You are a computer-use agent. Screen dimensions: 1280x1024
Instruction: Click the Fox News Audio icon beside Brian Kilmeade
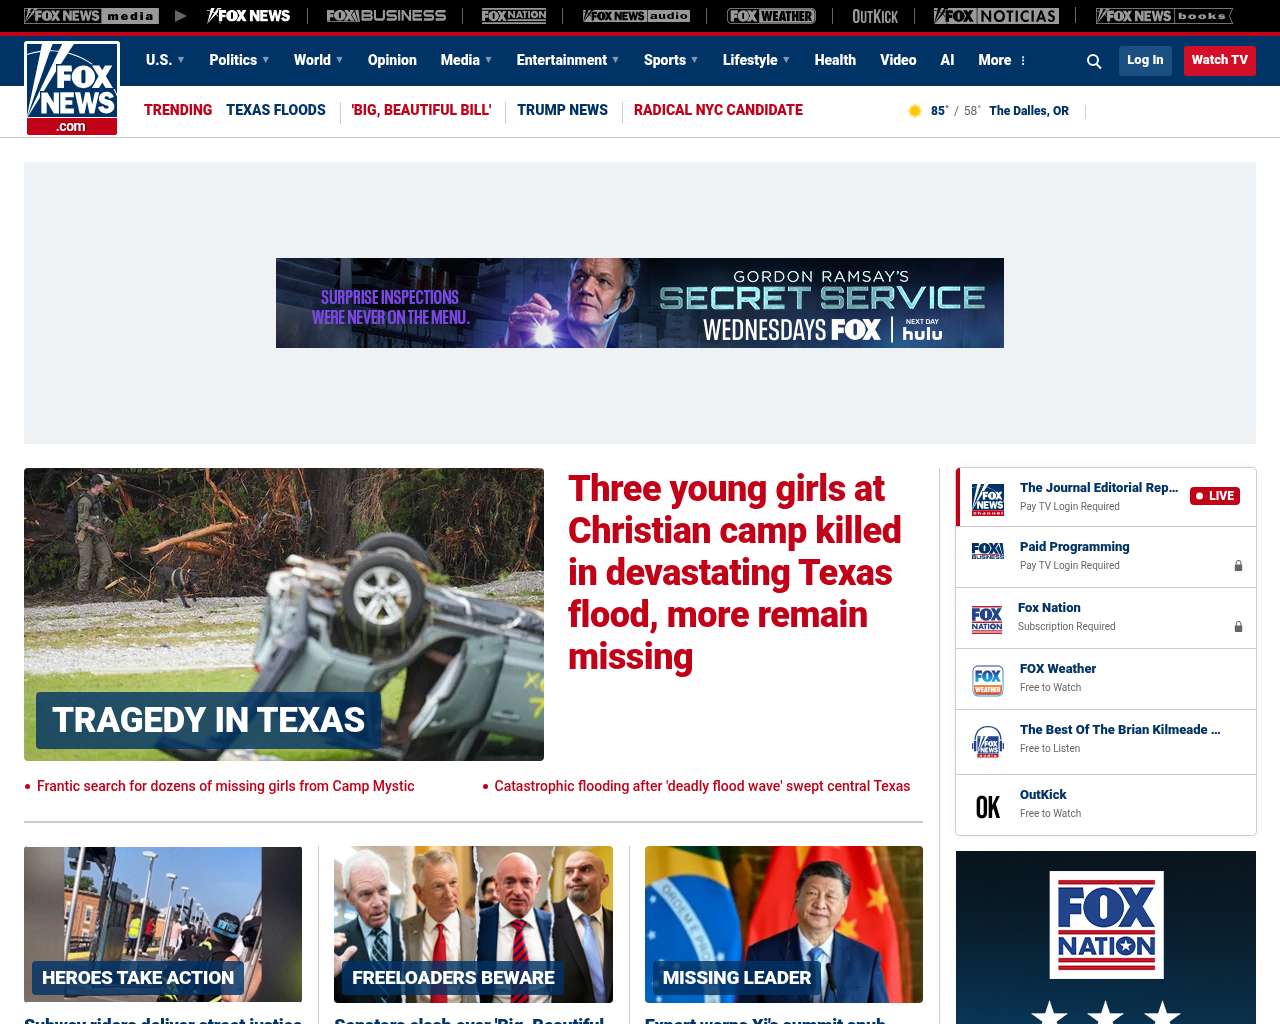(988, 742)
